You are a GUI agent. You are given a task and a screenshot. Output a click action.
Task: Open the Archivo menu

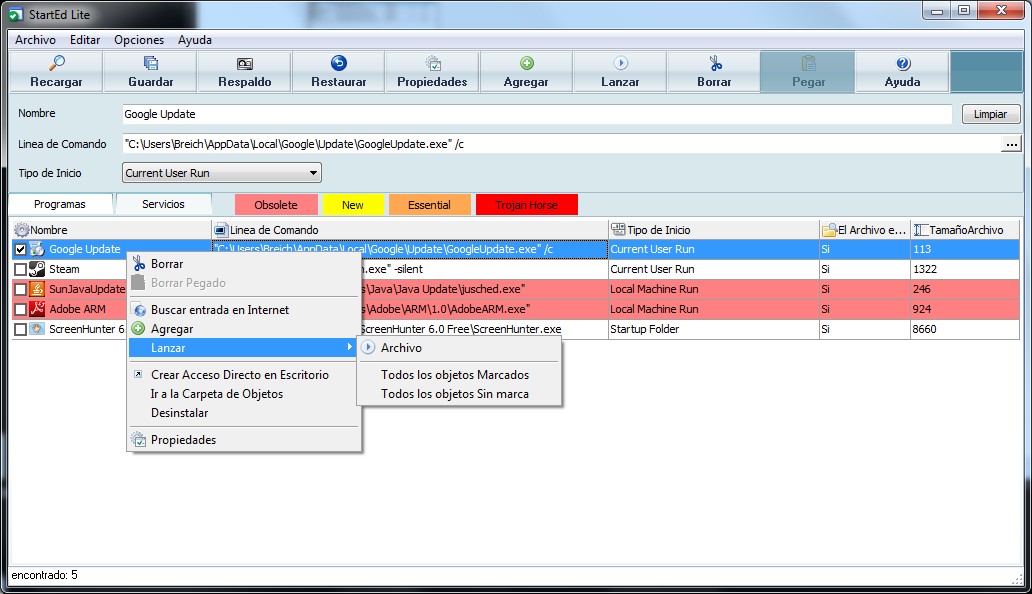coord(36,39)
